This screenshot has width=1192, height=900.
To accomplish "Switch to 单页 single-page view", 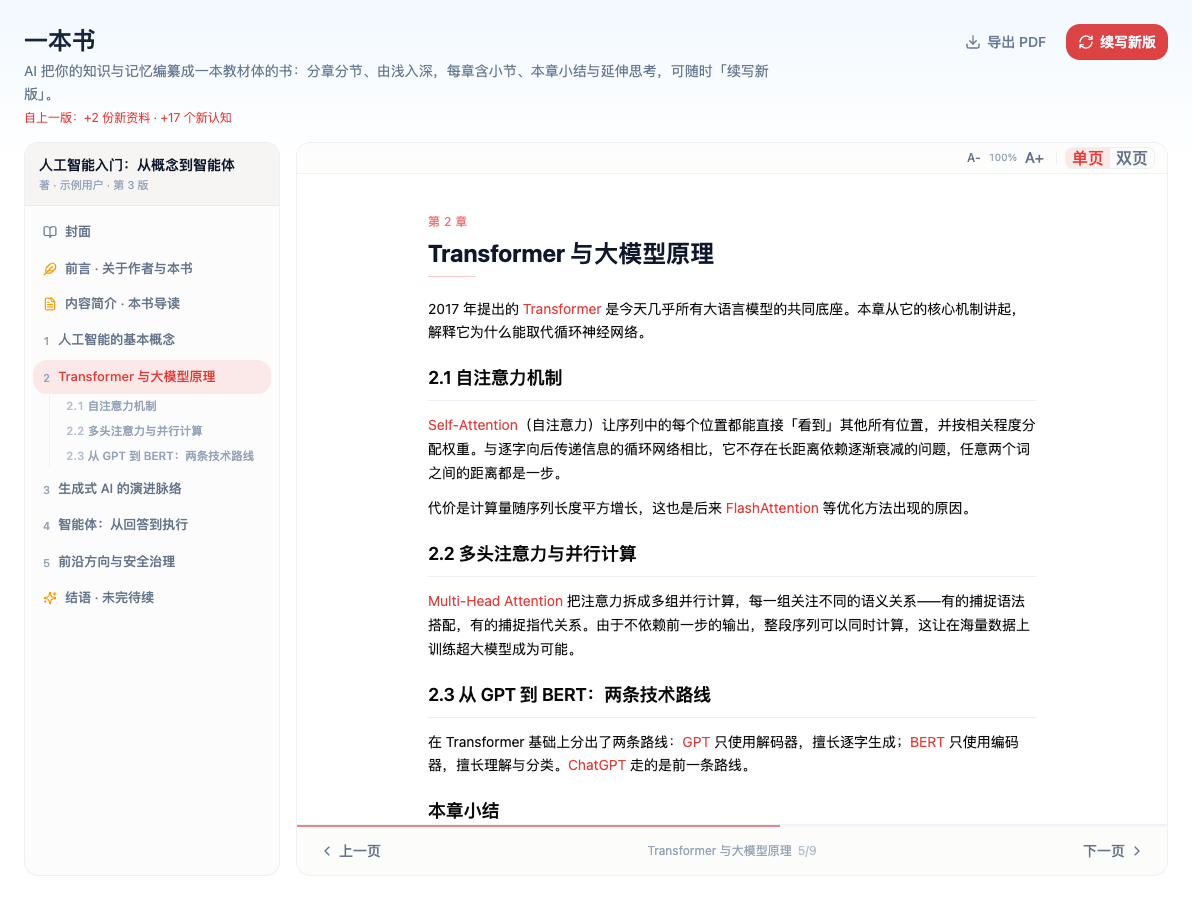I will (x=1087, y=158).
